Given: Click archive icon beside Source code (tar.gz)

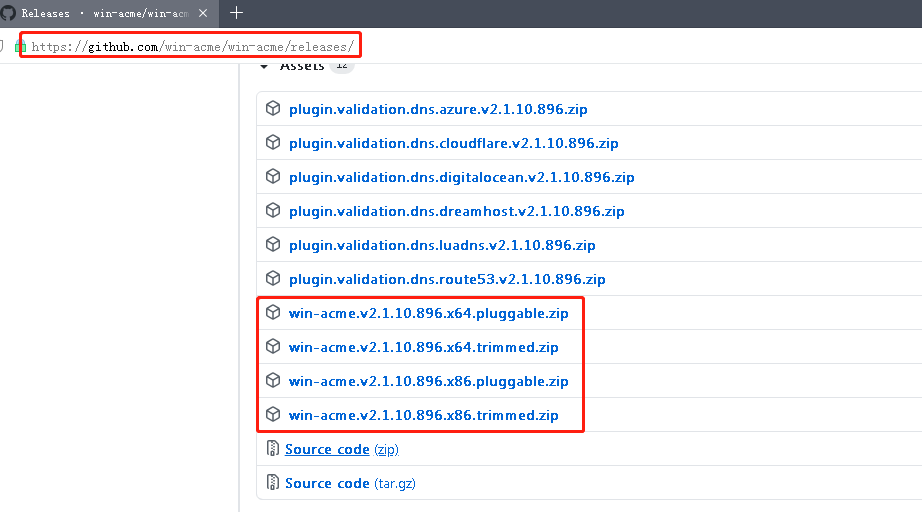Looking at the screenshot, I should (x=273, y=483).
